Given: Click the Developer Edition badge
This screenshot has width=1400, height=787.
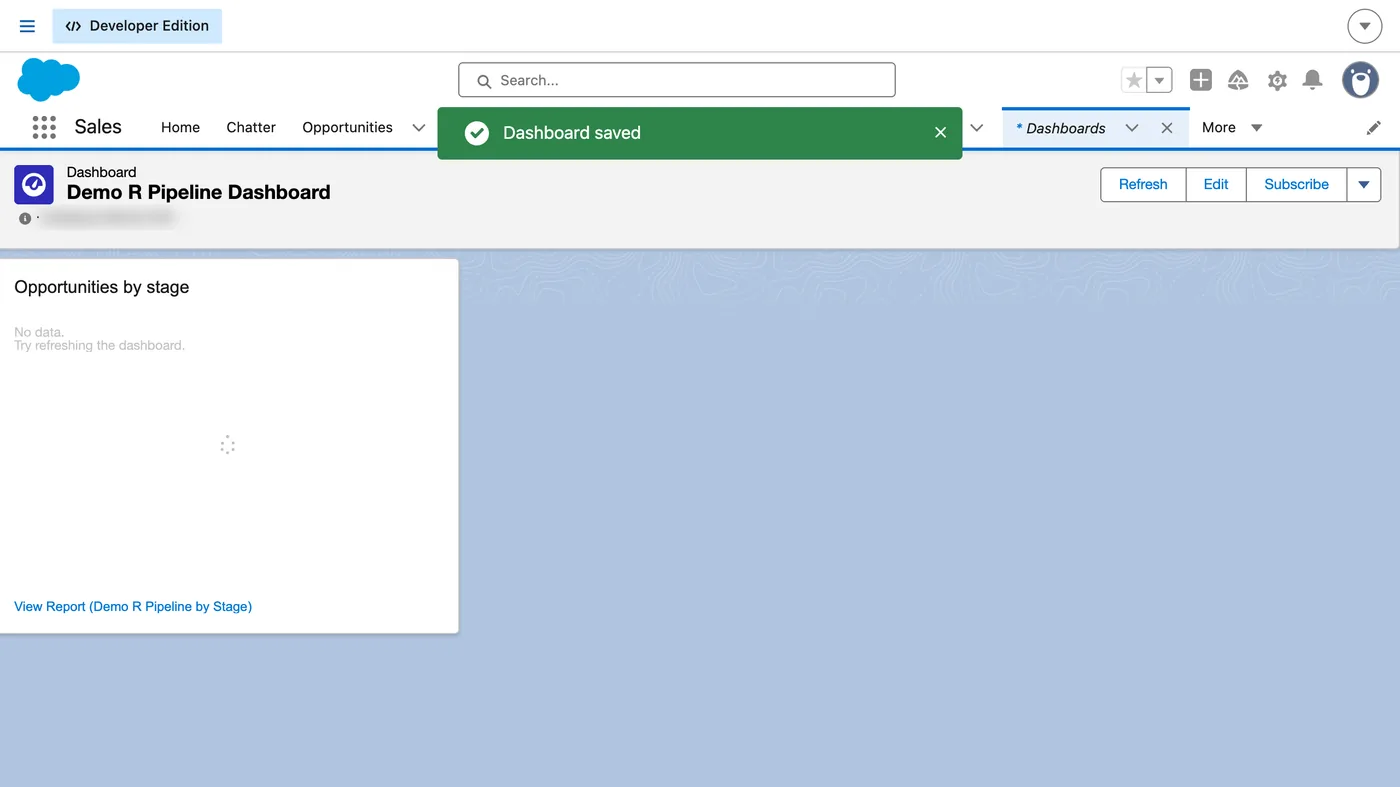Looking at the screenshot, I should pyautogui.click(x=137, y=26).
